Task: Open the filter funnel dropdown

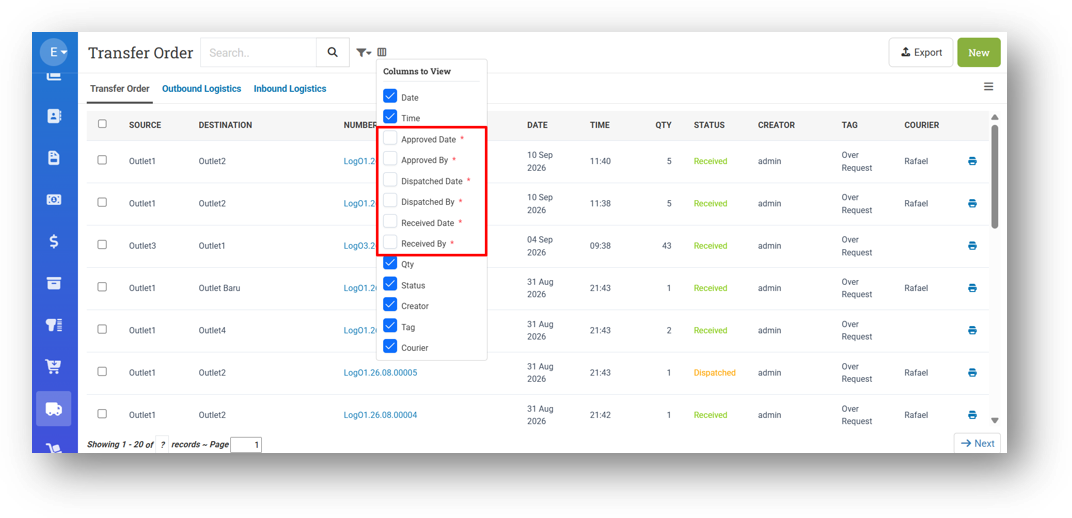Action: [364, 53]
